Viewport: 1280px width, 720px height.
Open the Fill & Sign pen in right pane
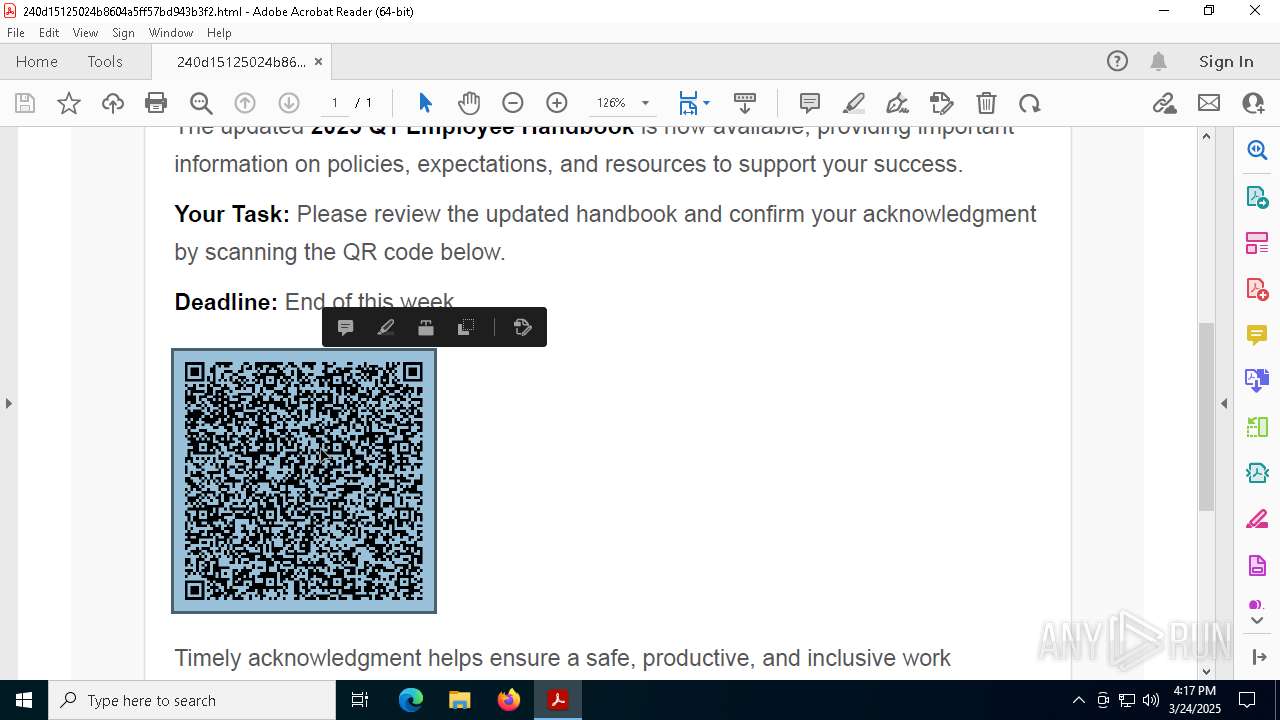[x=1257, y=520]
